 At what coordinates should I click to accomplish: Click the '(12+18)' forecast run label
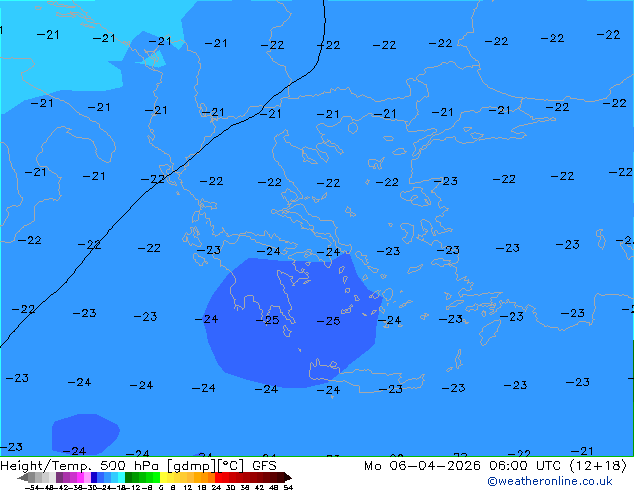pyautogui.click(x=598, y=466)
